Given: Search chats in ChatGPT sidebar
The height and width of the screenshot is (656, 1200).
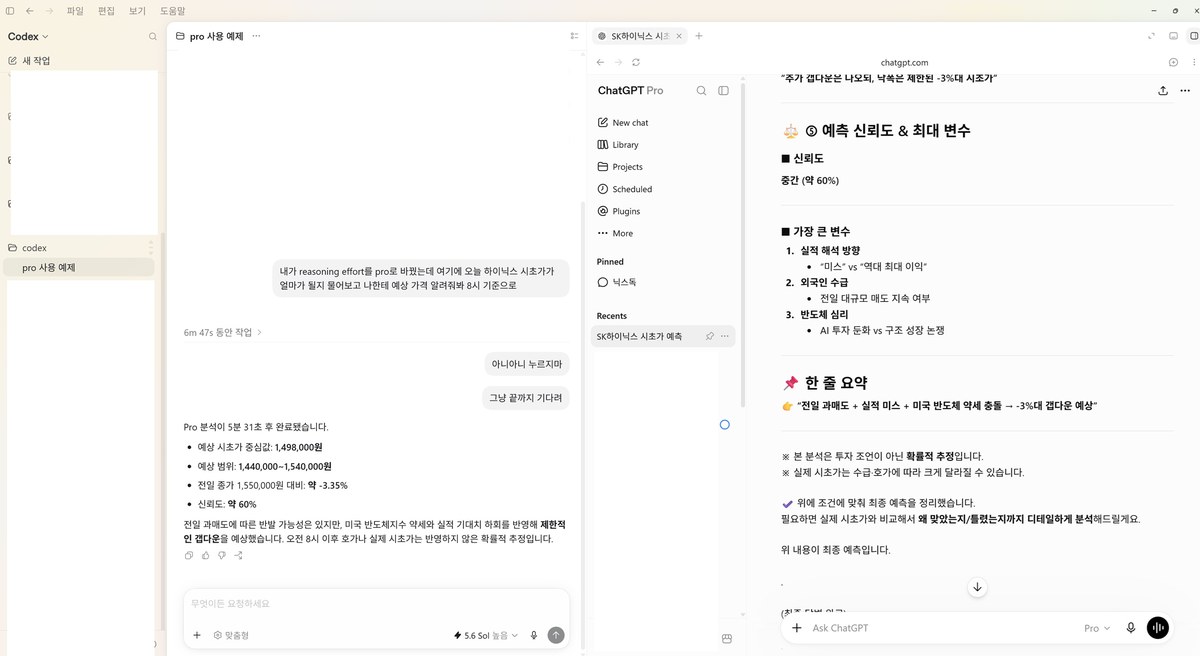Looking at the screenshot, I should [701, 90].
